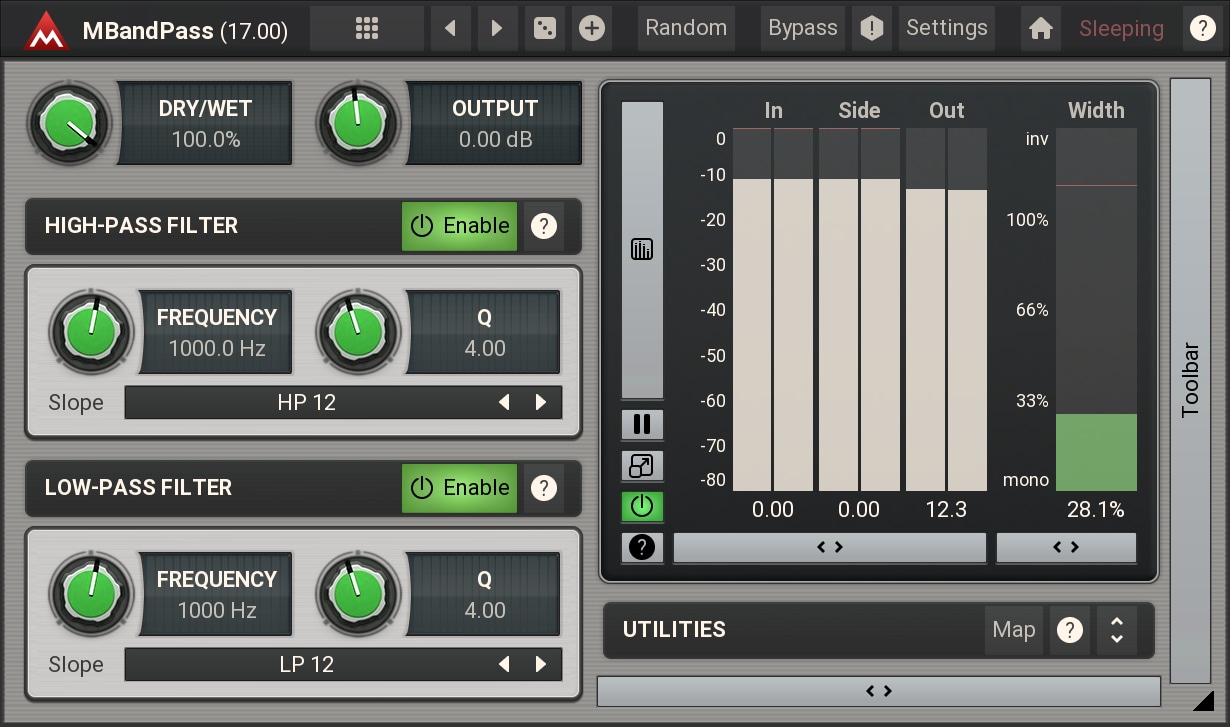Image resolution: width=1230 pixels, height=727 pixels.
Task: Toggle the High-Pass Filter Enable button
Action: click(460, 226)
